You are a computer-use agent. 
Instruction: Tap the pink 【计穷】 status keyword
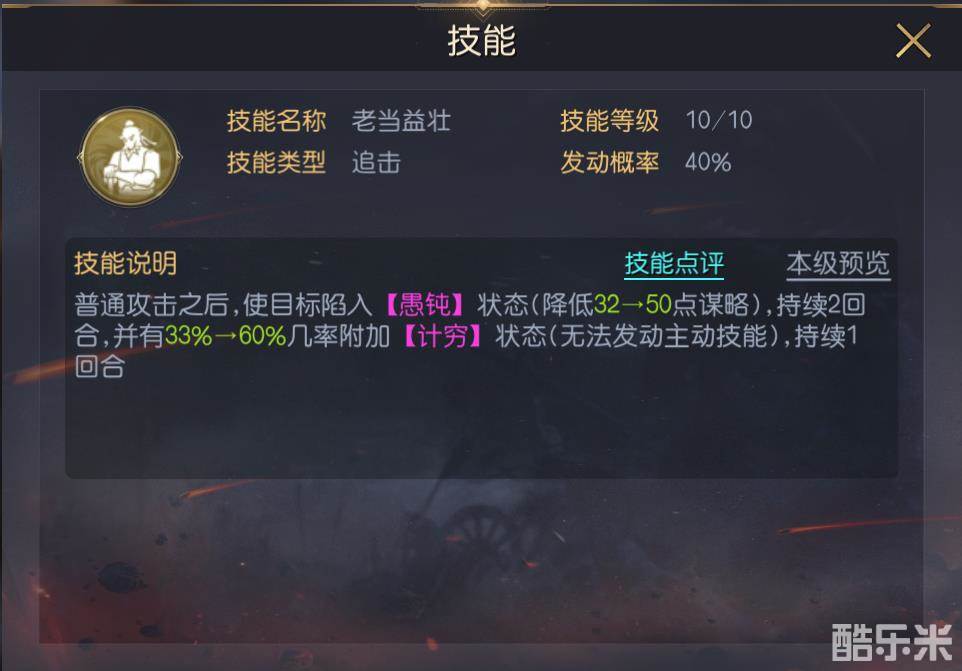point(442,336)
